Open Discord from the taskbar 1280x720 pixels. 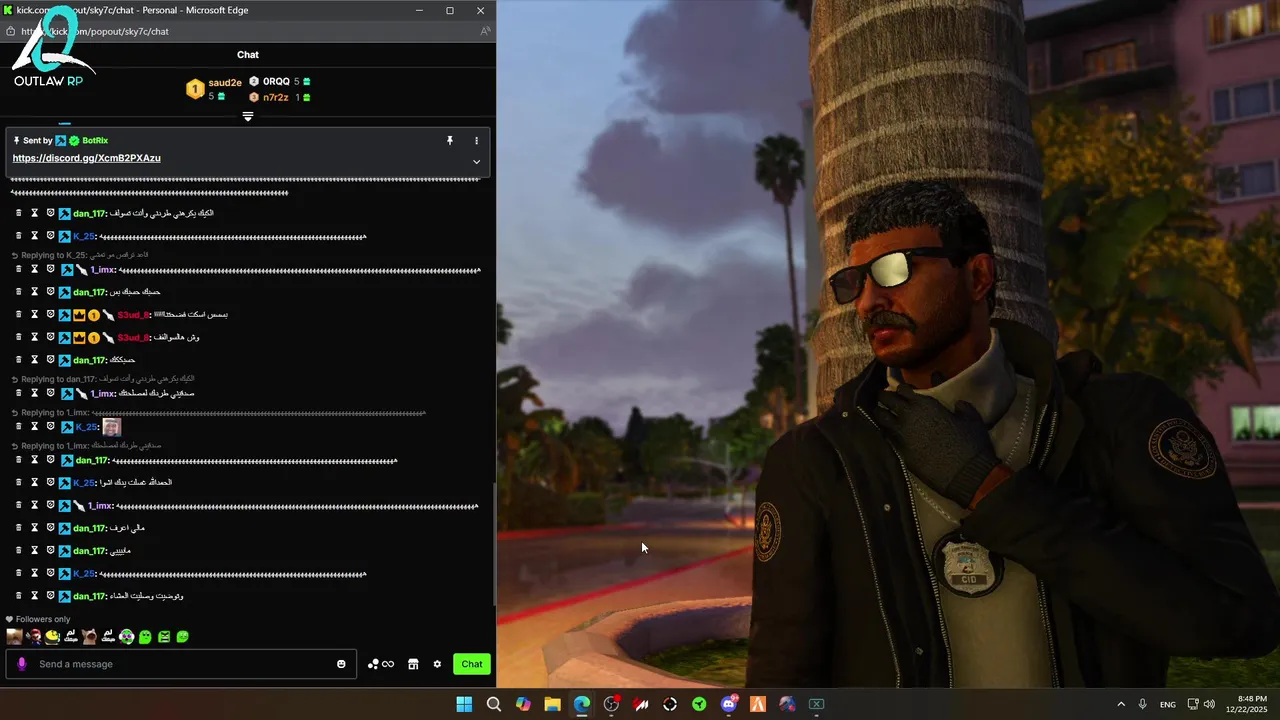click(729, 704)
